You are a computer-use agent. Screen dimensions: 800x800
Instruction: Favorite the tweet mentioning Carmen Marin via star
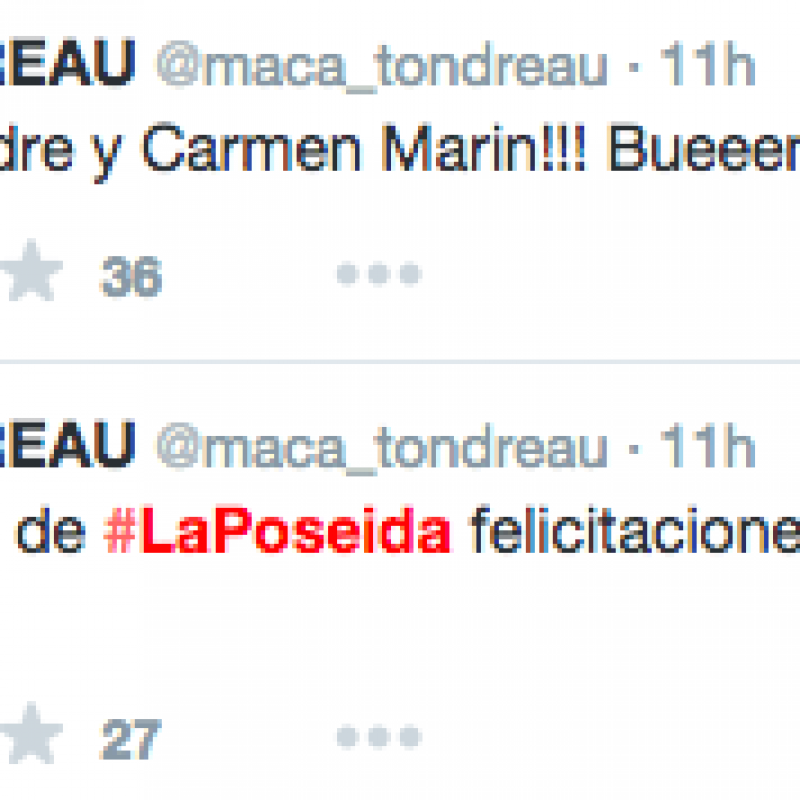click(32, 270)
